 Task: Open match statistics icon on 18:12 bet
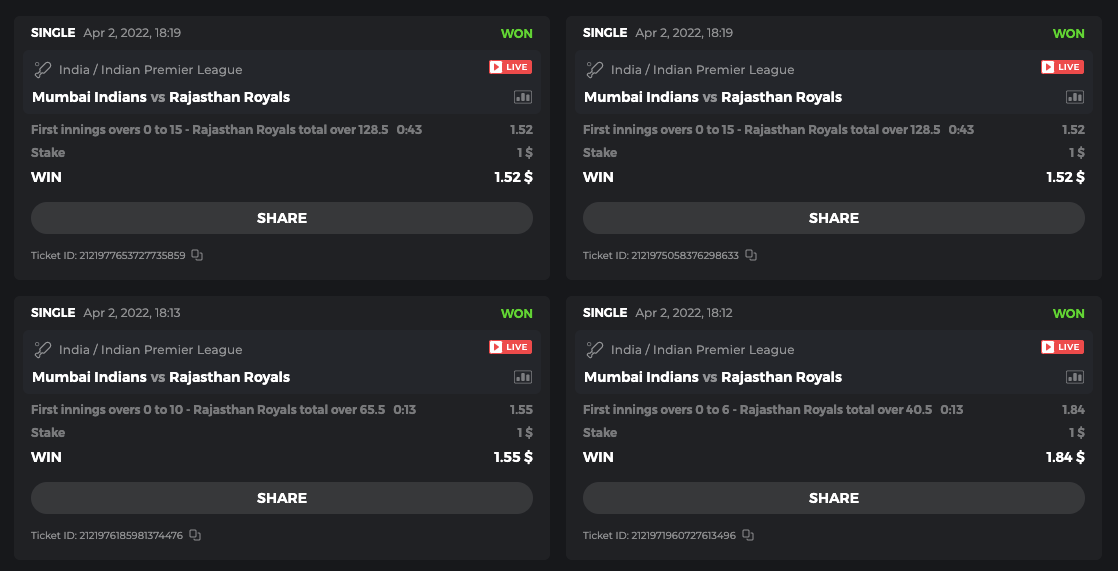(1075, 377)
